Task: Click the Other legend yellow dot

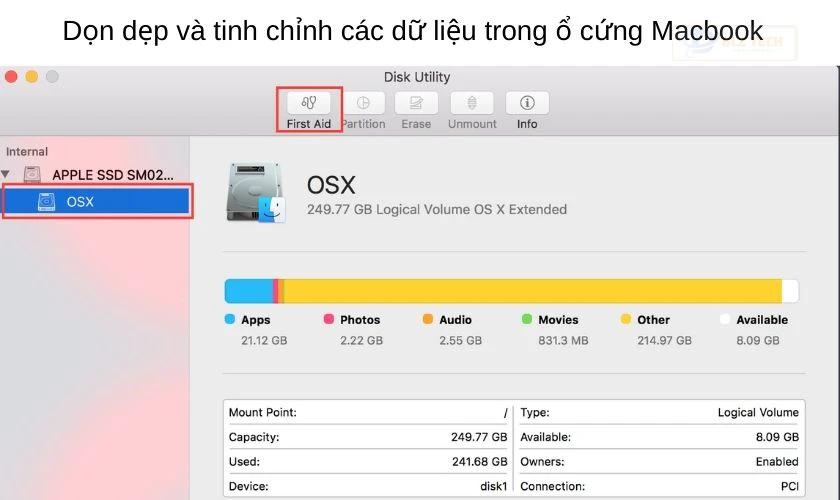Action: pyautogui.click(x=626, y=319)
